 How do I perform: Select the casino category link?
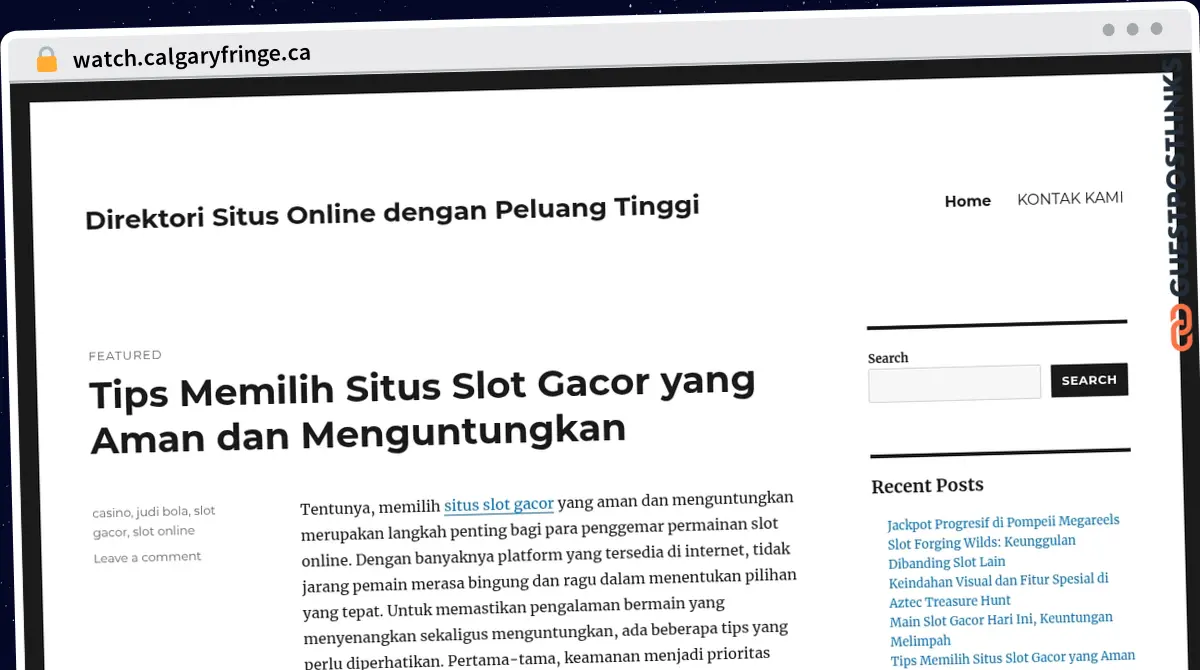tap(111, 512)
